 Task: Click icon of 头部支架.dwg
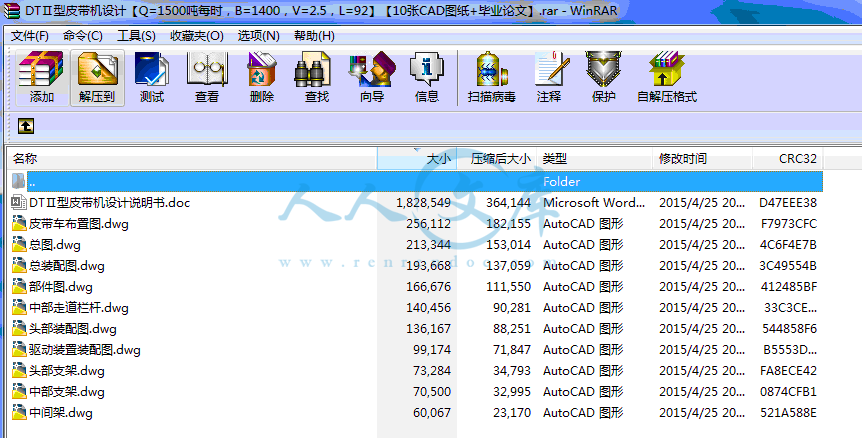coord(19,370)
